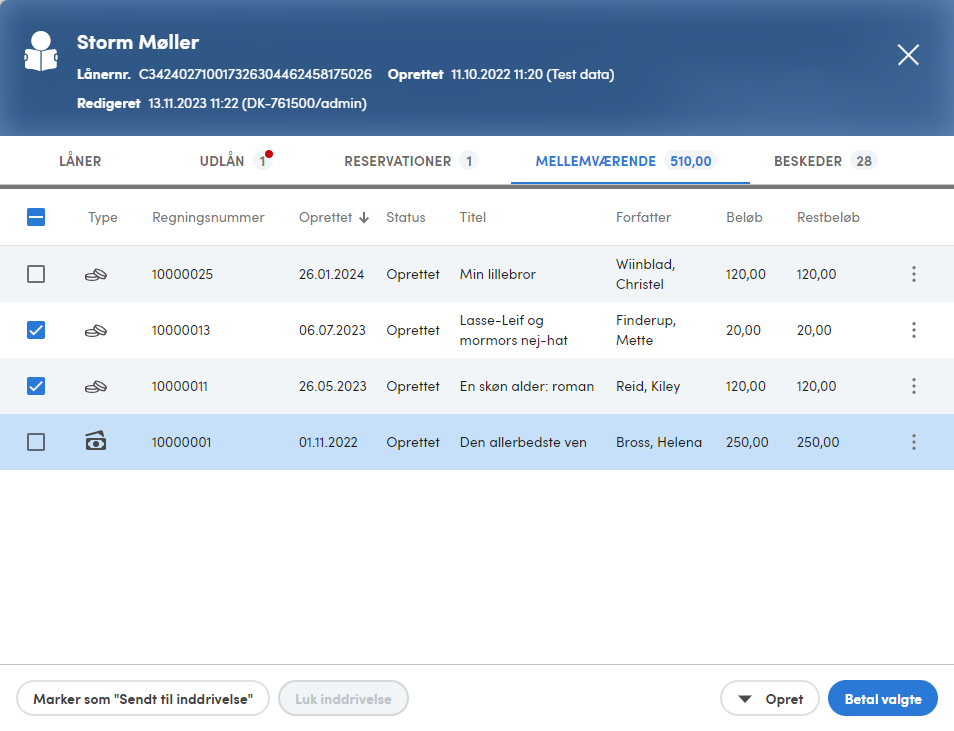Image resolution: width=954 pixels, height=731 pixels.
Task: Close the Storm Møller patron dialog
Action: [908, 55]
